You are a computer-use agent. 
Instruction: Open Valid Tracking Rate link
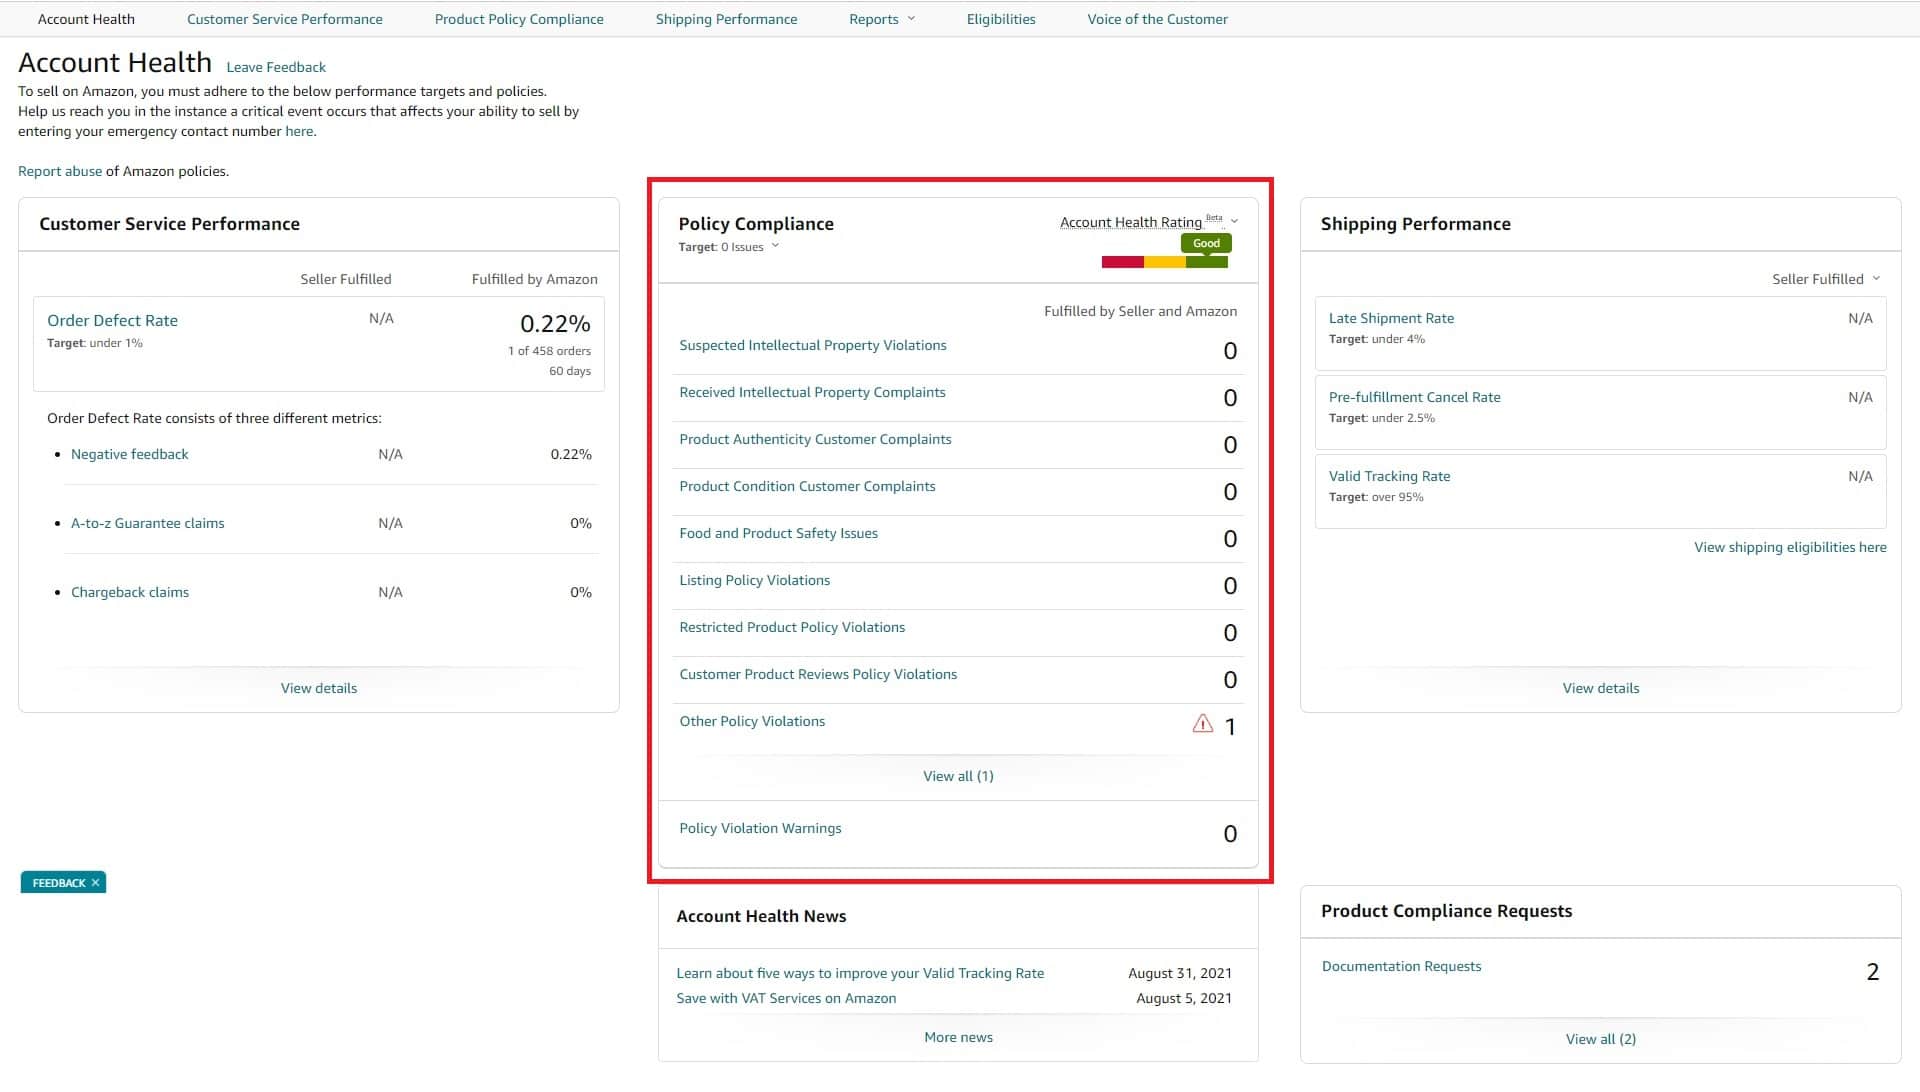pos(1389,476)
